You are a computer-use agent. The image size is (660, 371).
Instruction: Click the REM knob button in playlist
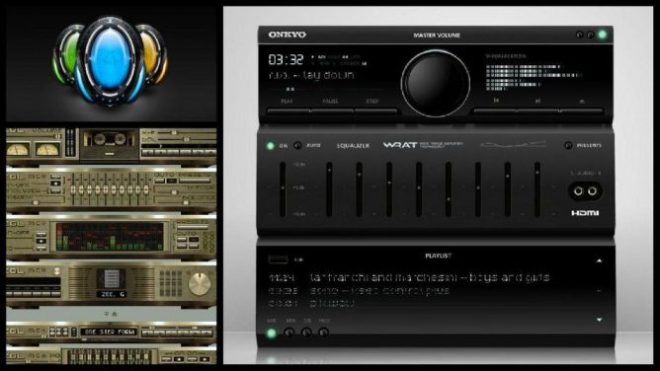click(289, 333)
